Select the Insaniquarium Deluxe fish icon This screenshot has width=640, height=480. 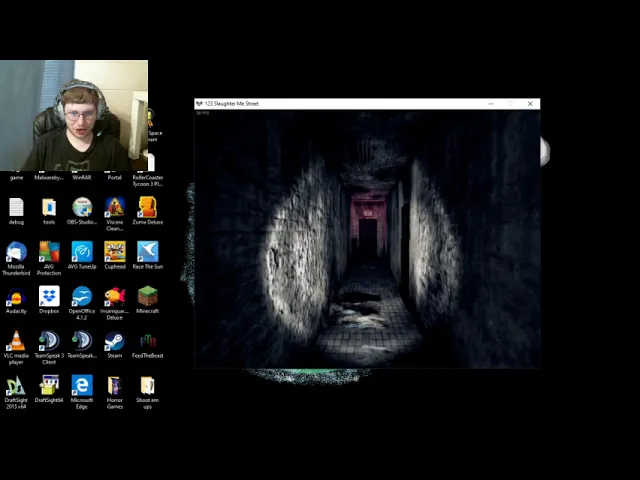click(x=115, y=296)
